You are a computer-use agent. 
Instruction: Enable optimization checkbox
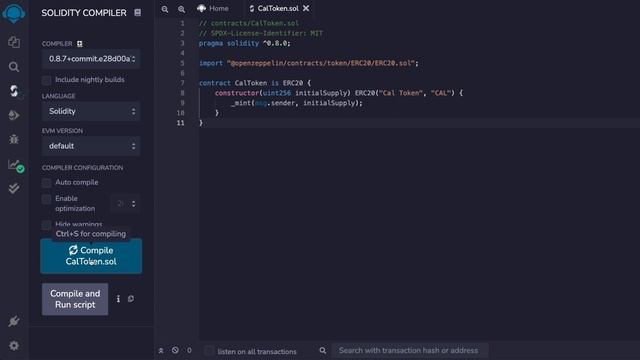(47, 199)
